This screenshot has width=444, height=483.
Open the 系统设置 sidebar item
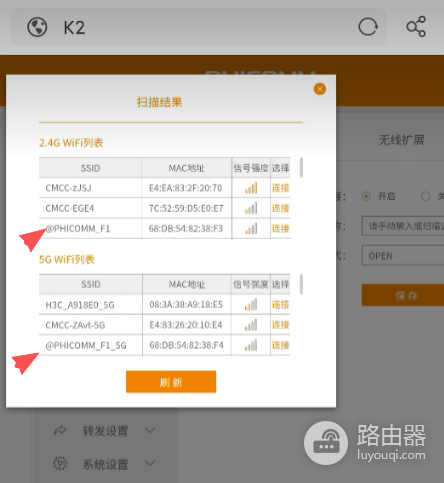pos(105,464)
